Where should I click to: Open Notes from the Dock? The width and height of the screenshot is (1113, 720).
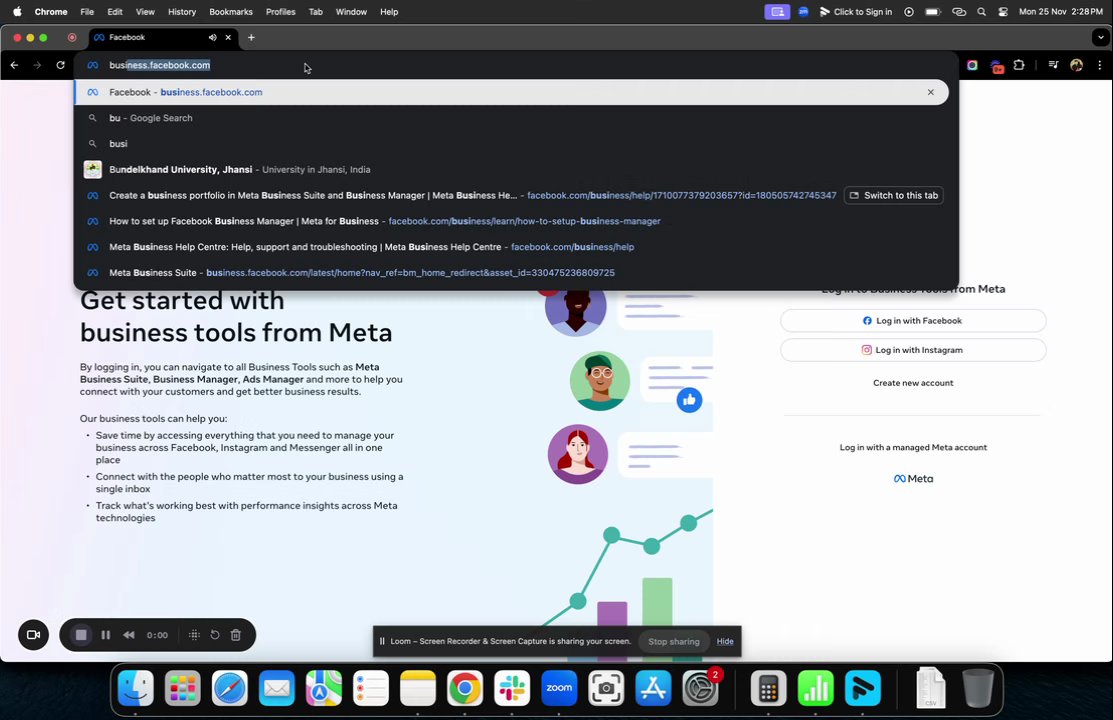pyautogui.click(x=418, y=688)
